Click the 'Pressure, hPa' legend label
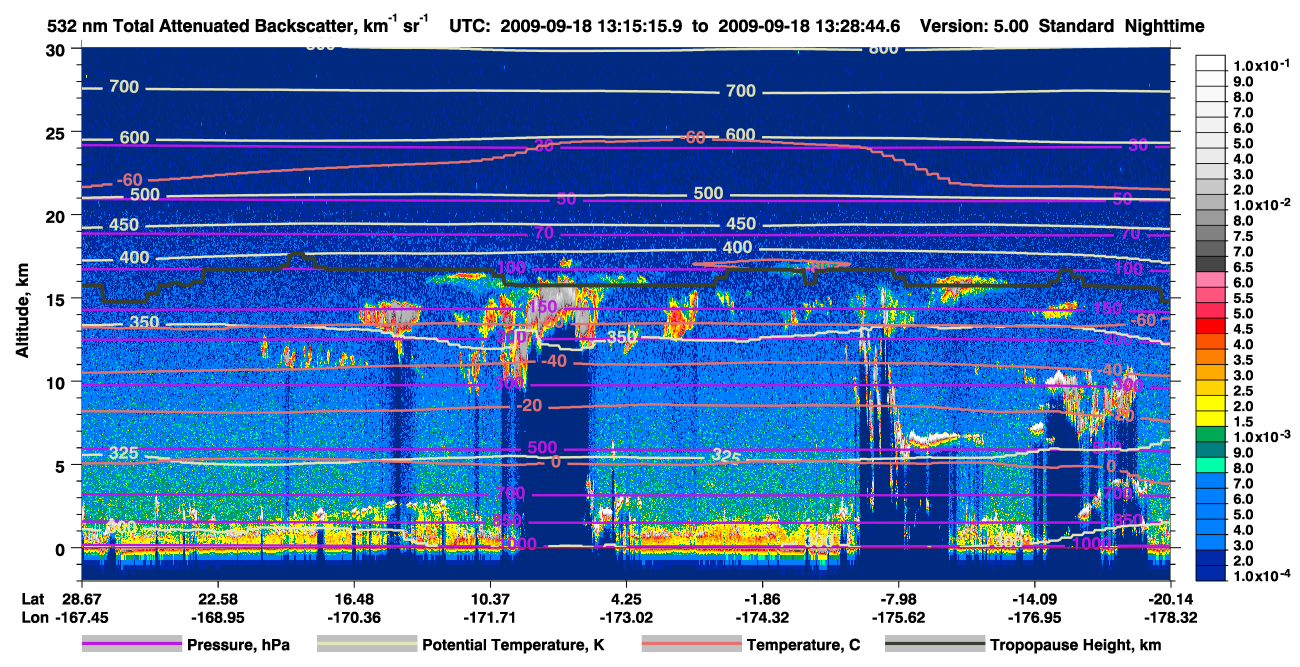Image resolution: width=1300 pixels, height=667 pixels. (239, 645)
